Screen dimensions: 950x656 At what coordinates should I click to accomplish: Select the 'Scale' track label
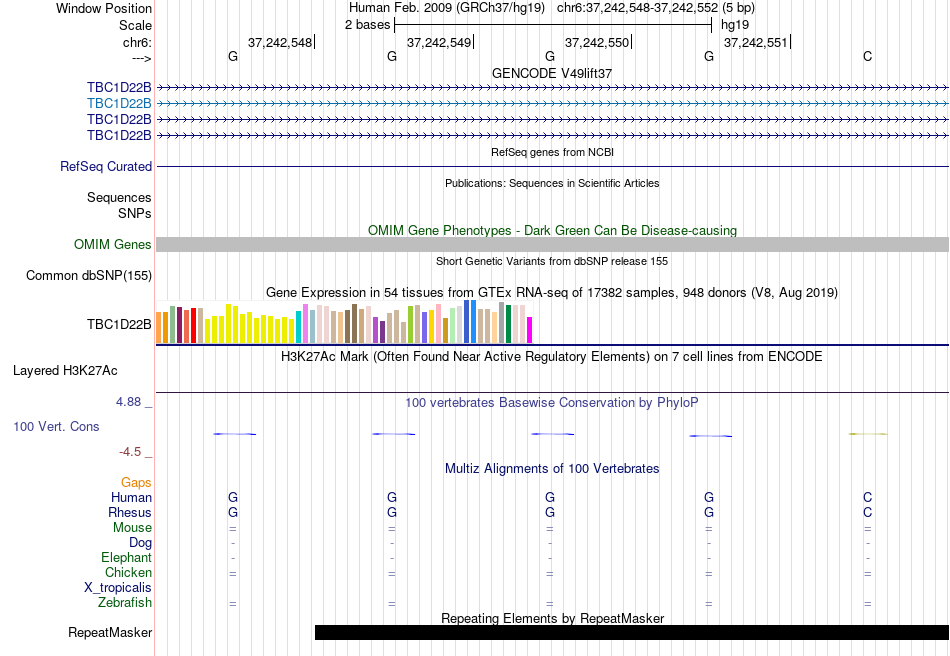pos(135,25)
